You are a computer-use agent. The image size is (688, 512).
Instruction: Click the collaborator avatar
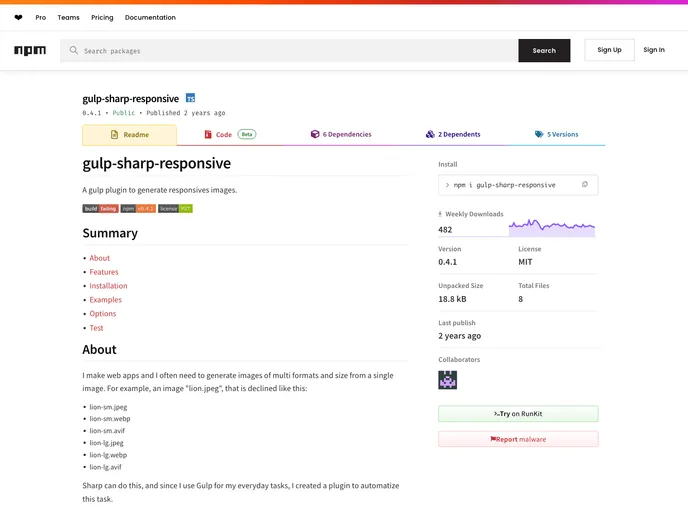[448, 380]
